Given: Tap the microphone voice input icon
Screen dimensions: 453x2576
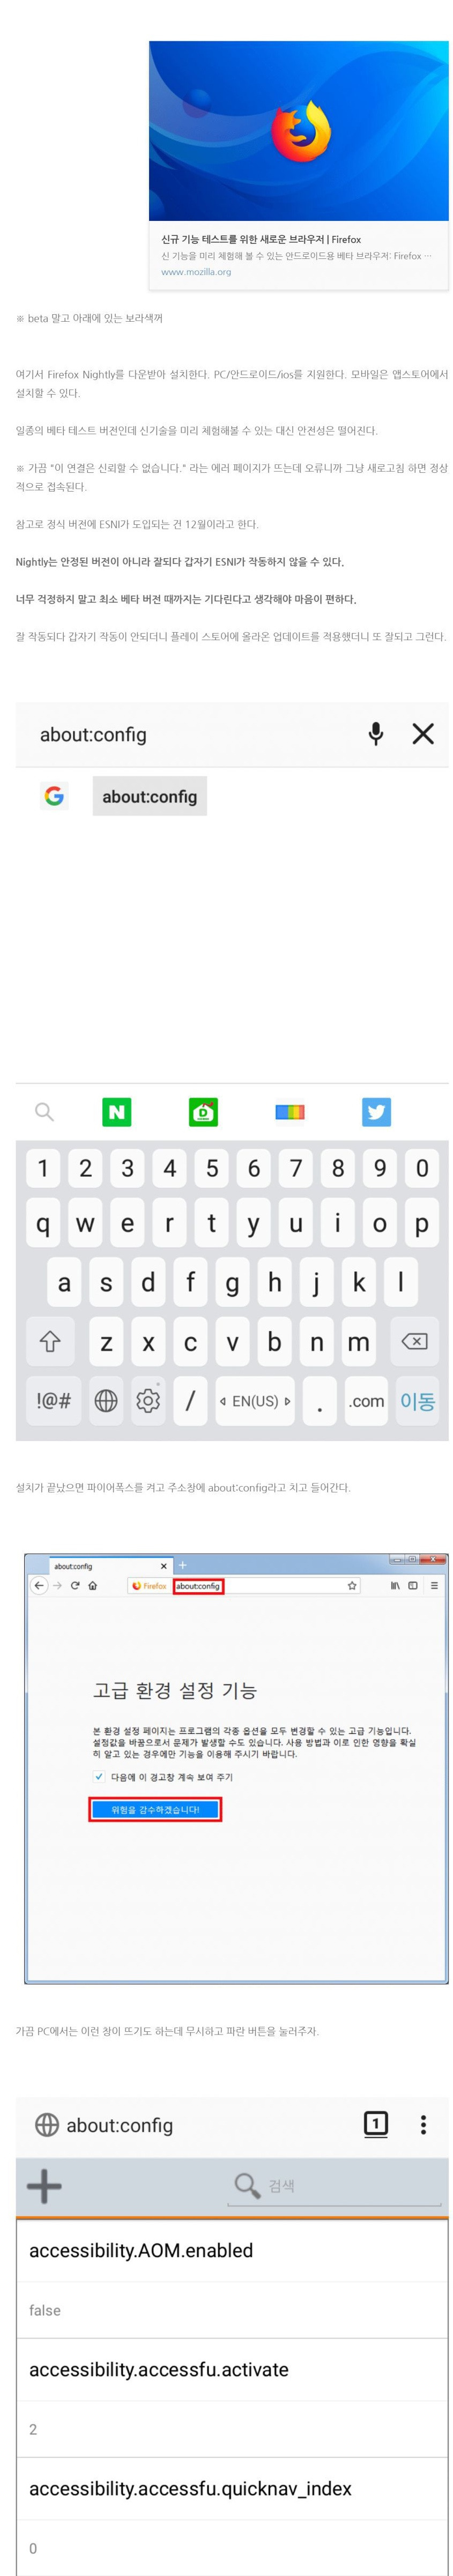Looking at the screenshot, I should [375, 733].
